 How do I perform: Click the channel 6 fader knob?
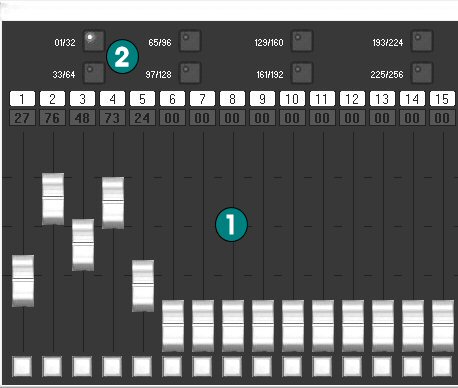173,326
